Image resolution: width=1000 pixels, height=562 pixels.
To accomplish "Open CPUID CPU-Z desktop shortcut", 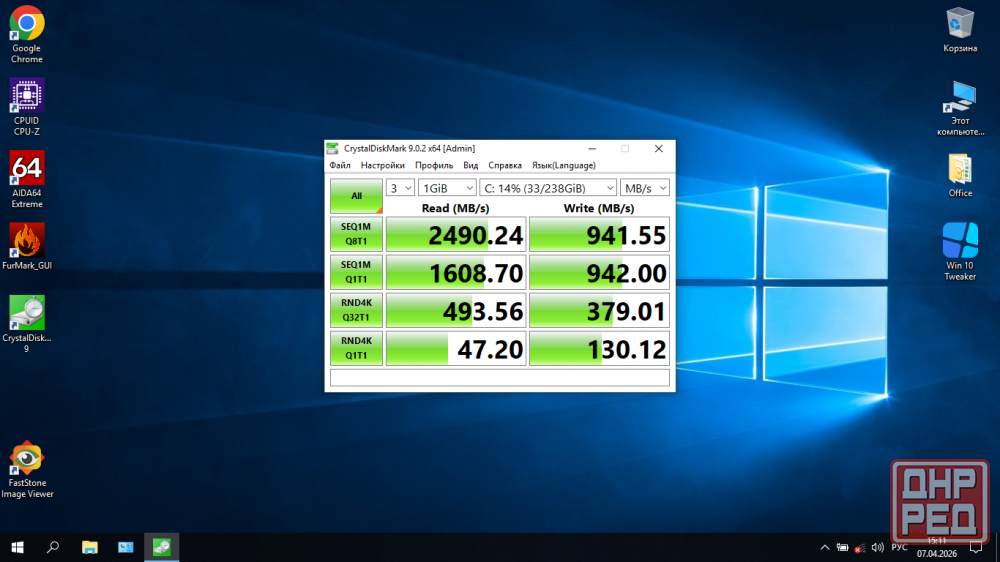I will (26, 97).
